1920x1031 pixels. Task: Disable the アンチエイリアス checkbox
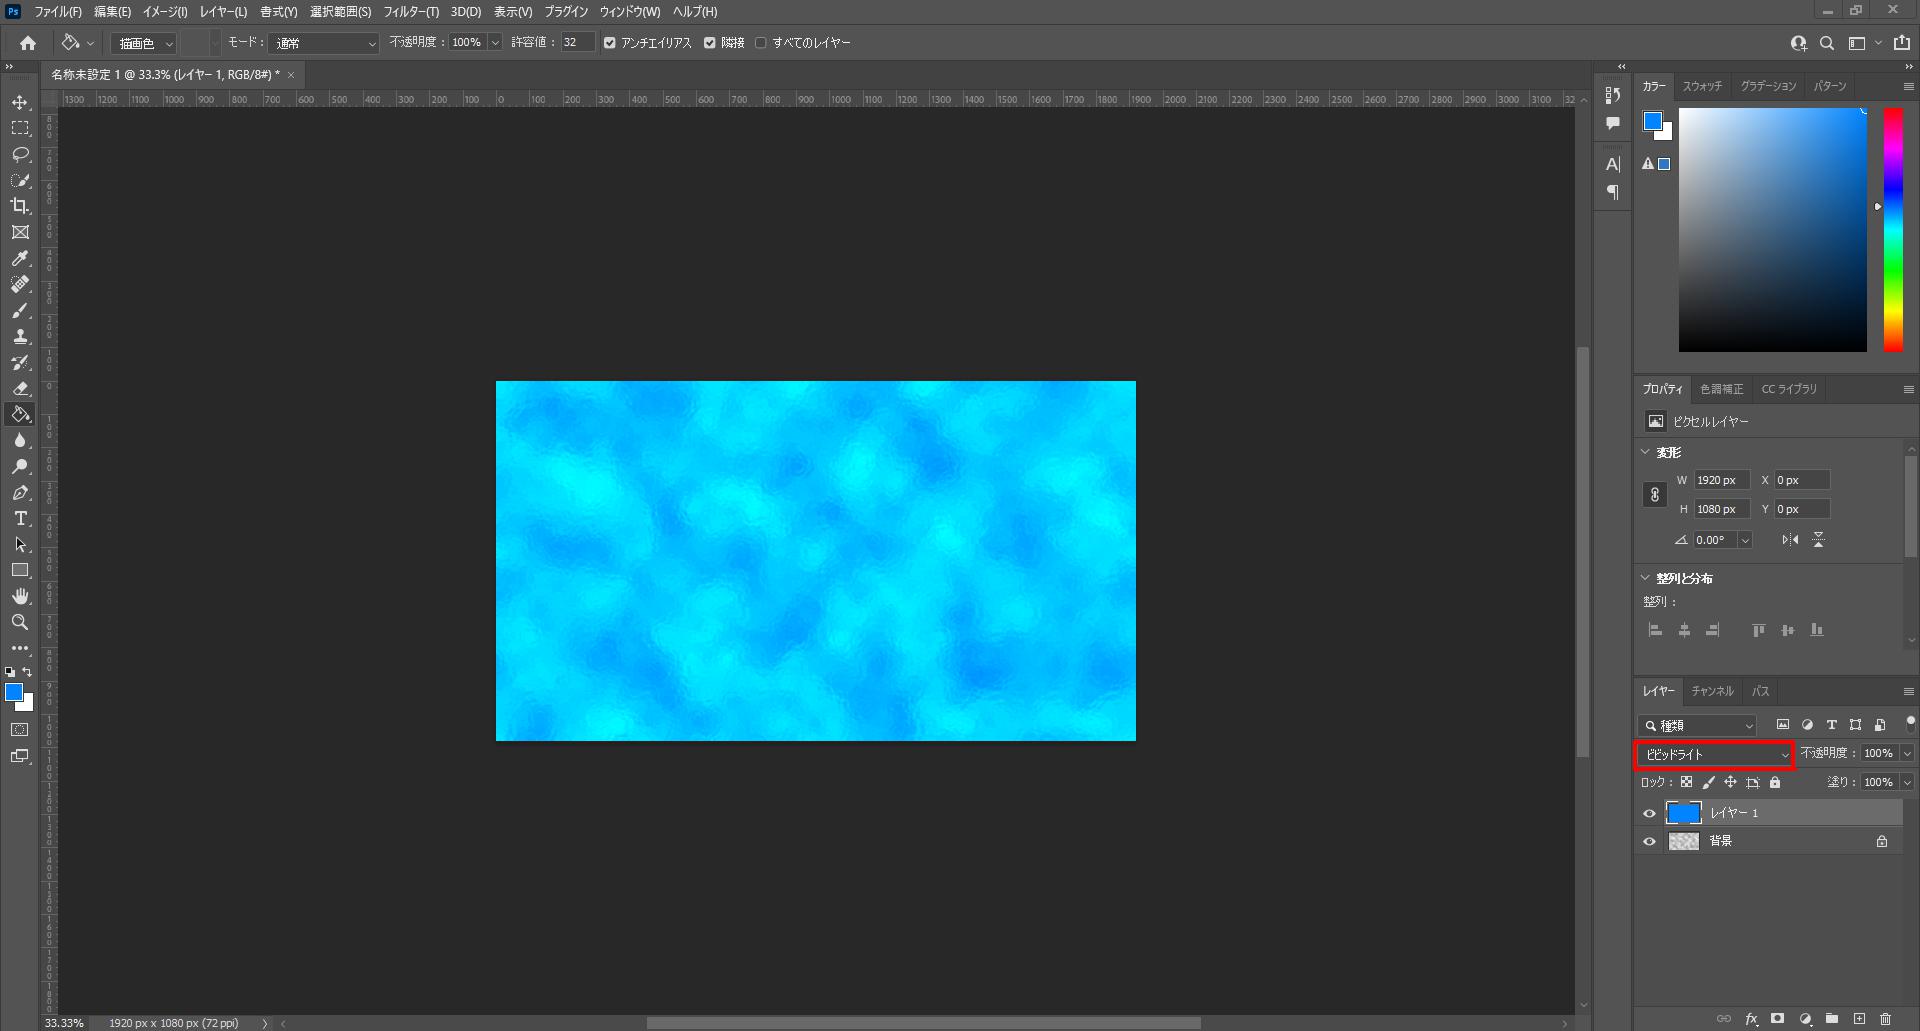click(610, 43)
